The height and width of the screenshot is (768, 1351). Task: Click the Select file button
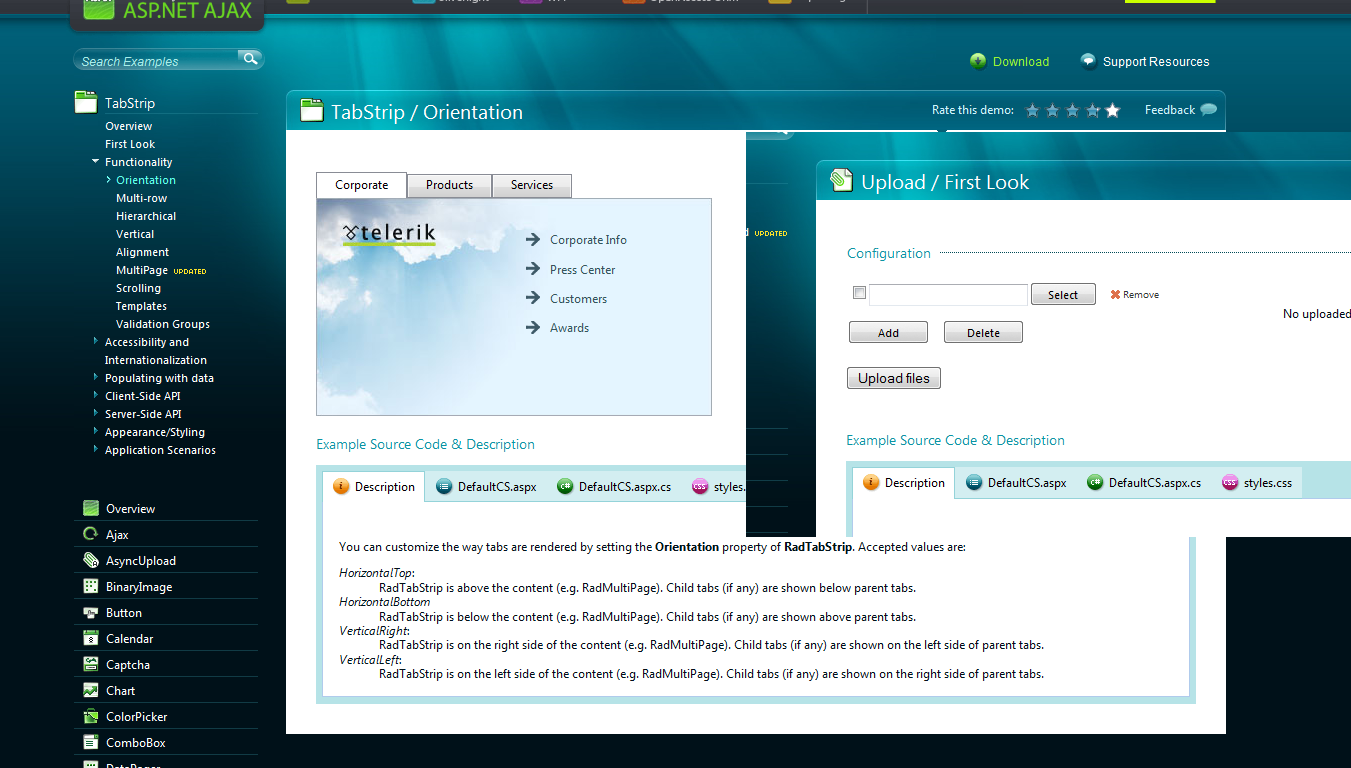[x=1063, y=294]
